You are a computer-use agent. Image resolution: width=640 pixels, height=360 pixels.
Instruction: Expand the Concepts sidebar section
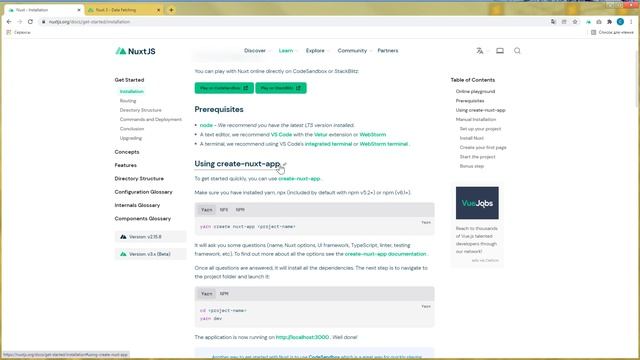[127, 152]
